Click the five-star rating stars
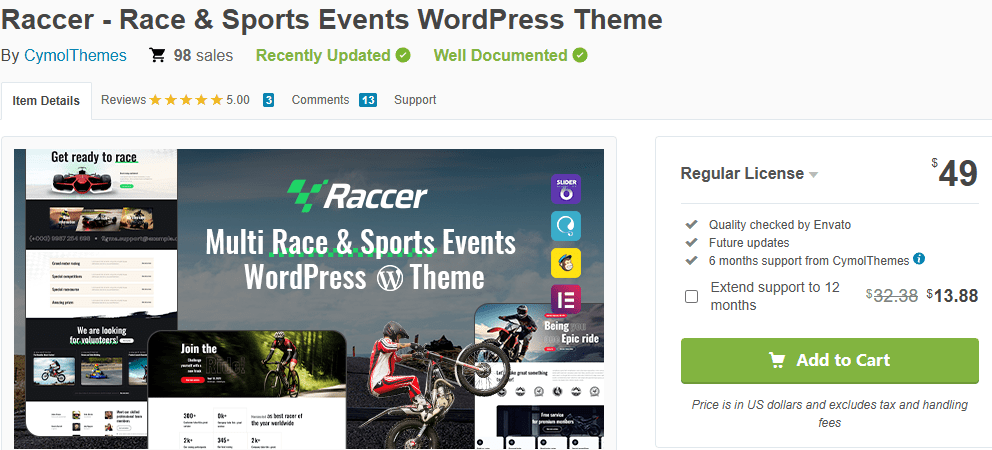Viewport: 992px width, 450px height. pyautogui.click(x=186, y=100)
